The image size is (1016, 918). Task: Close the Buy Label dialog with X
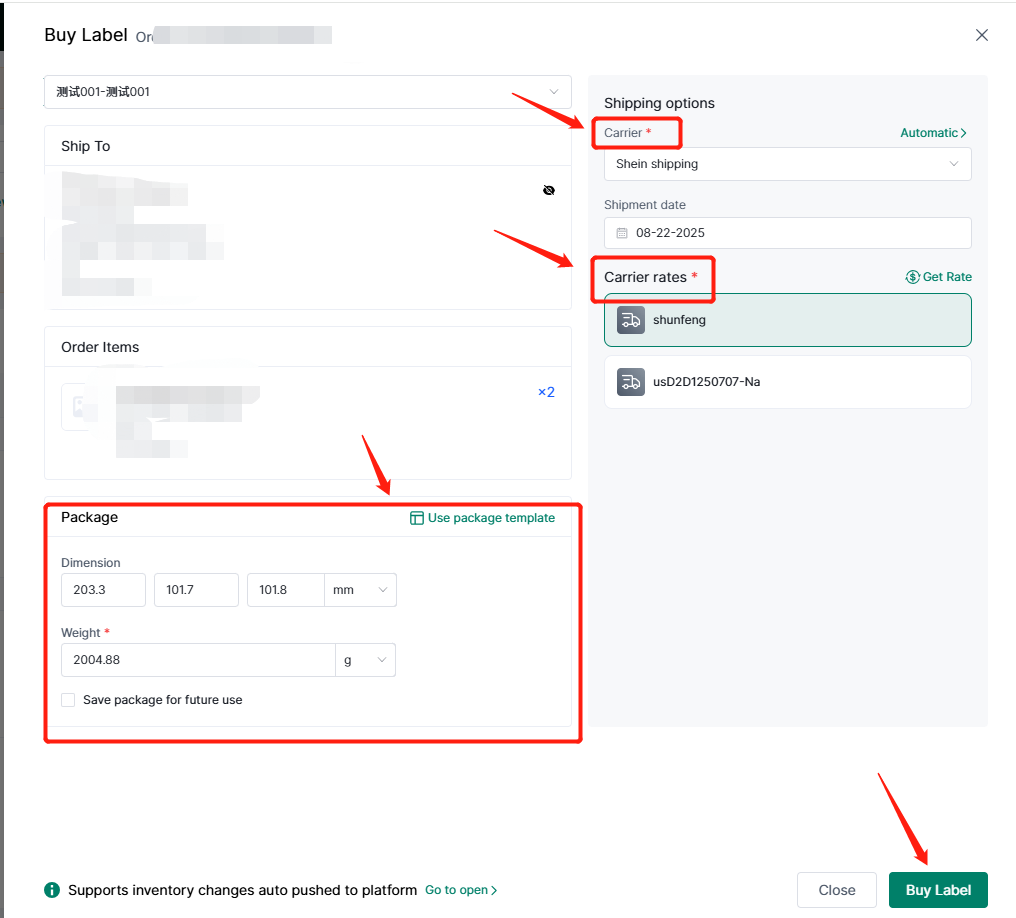pos(981,35)
